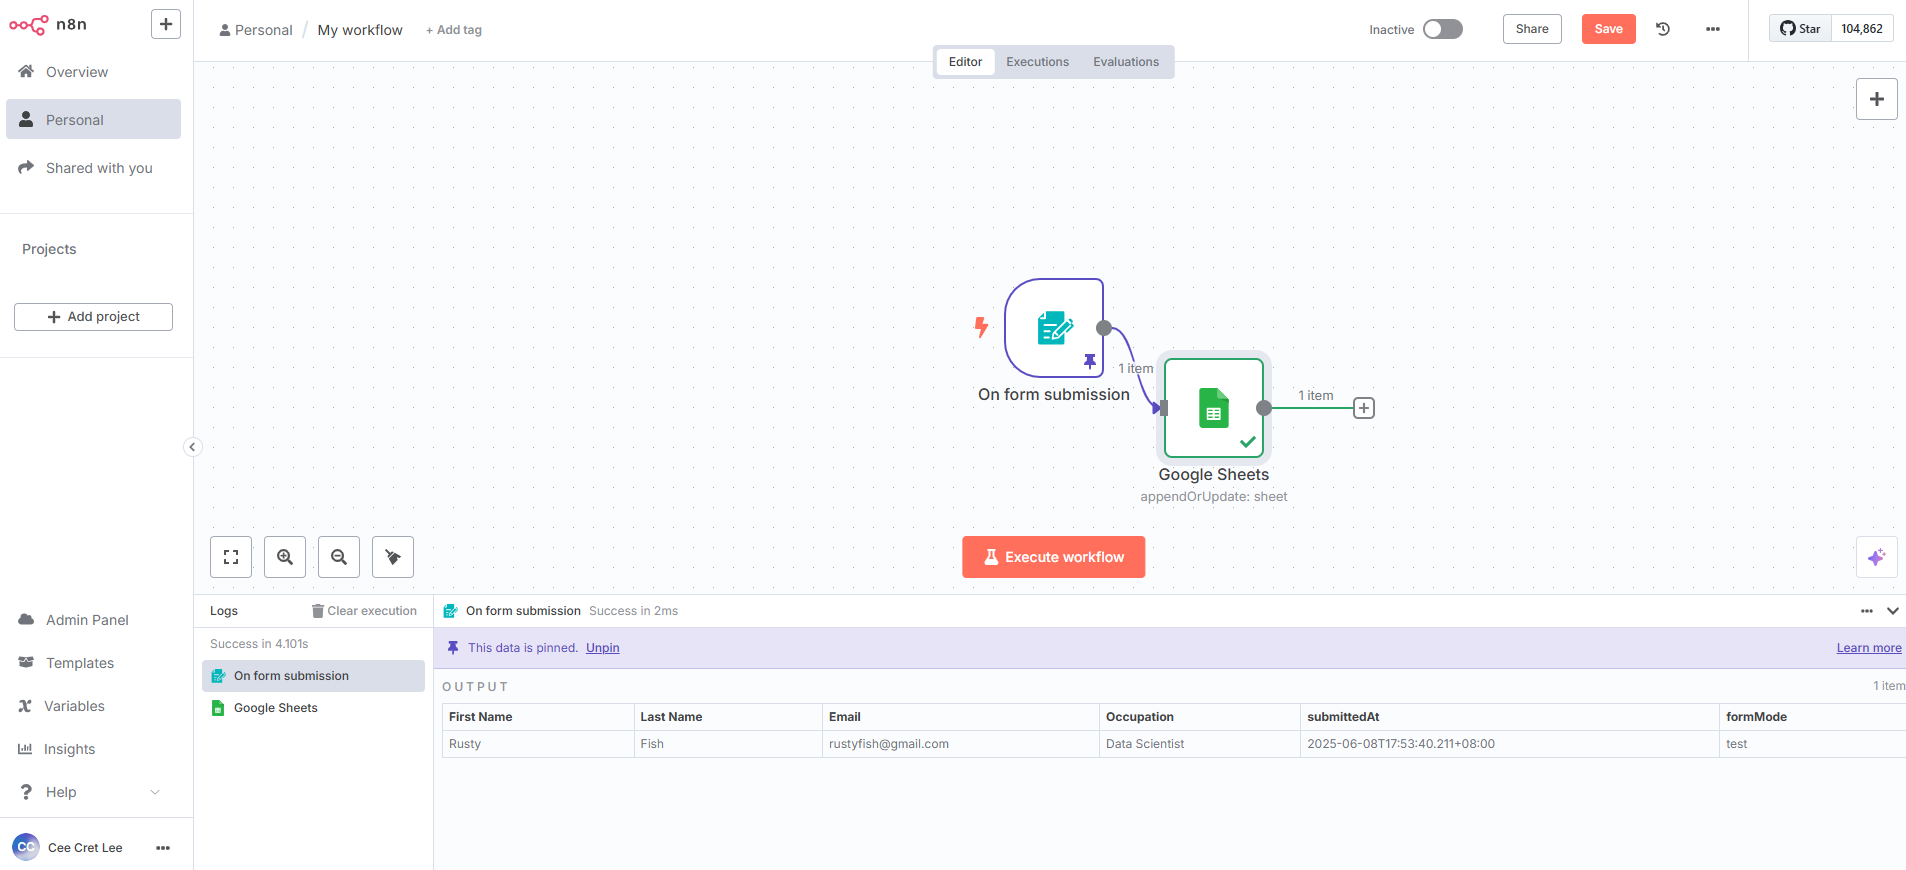Zoom in on the workflow canvas

click(x=285, y=557)
